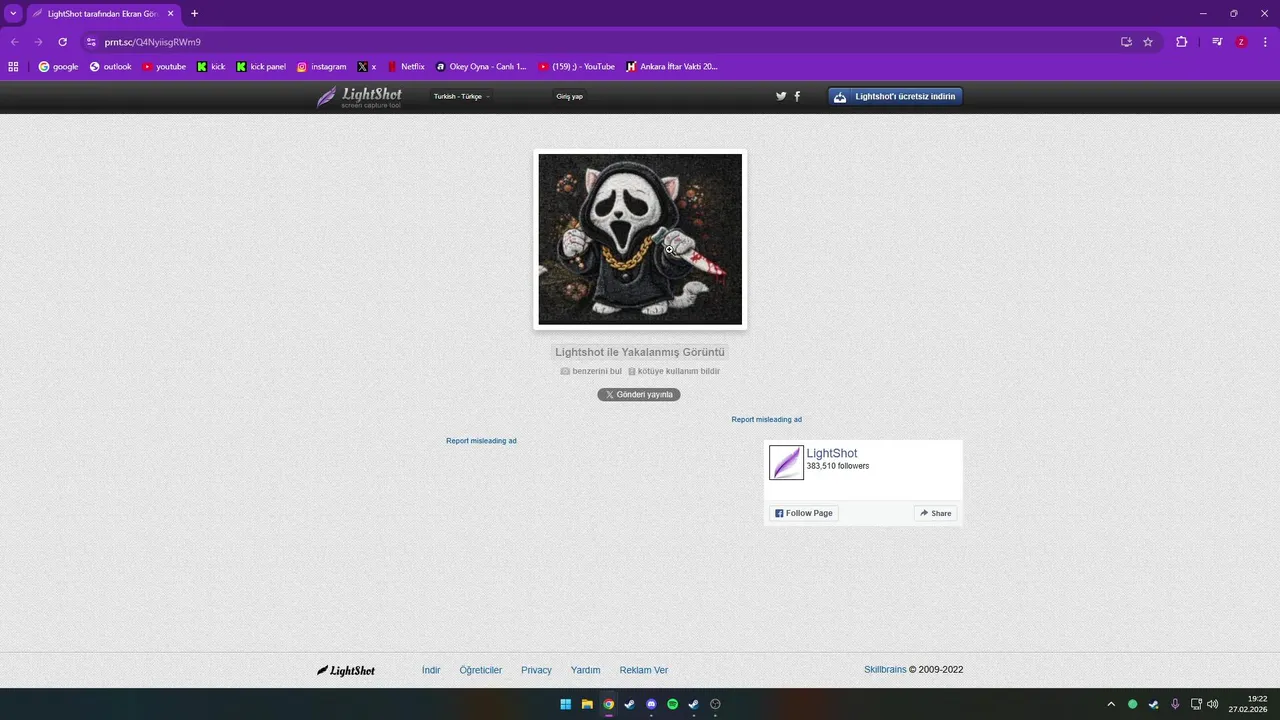Image resolution: width=1280 pixels, height=720 pixels.
Task: Click Report misleading ad near Facebook widget
Action: 766,420
